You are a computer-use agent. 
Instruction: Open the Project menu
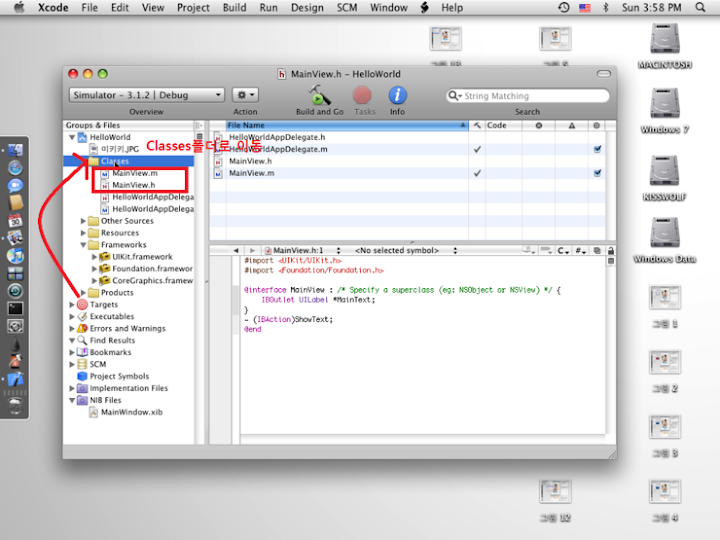193,7
